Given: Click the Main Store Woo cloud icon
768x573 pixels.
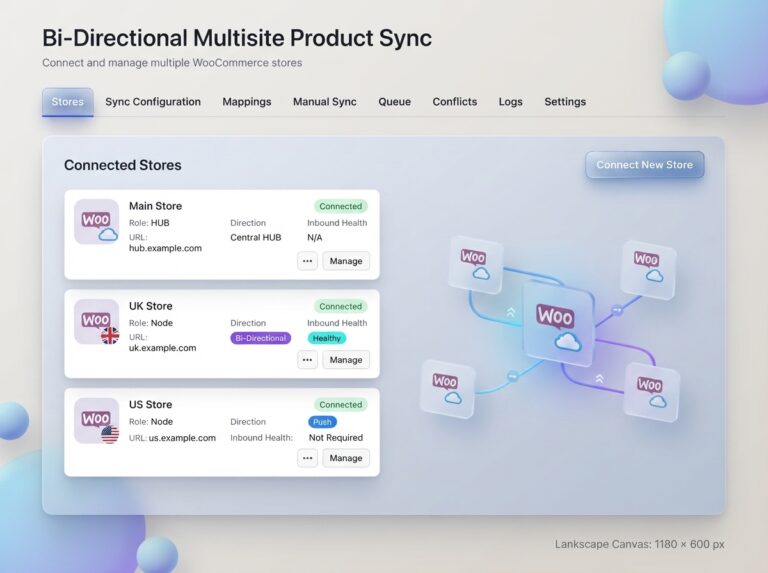Looking at the screenshot, I should click(96, 222).
